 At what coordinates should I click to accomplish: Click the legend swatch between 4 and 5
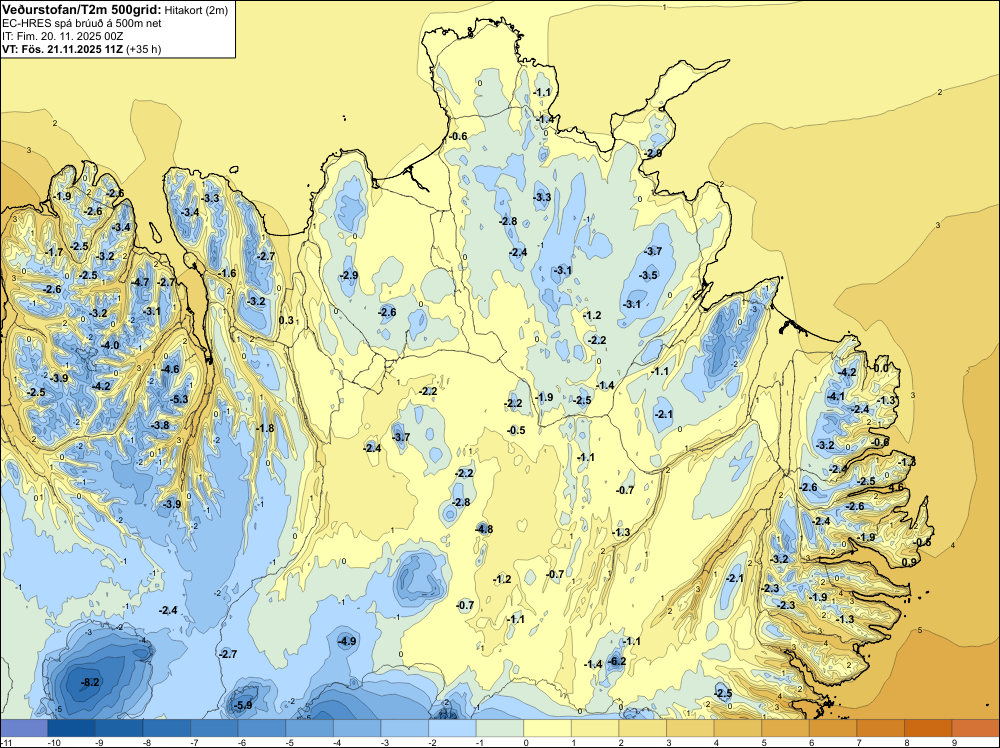click(x=738, y=728)
